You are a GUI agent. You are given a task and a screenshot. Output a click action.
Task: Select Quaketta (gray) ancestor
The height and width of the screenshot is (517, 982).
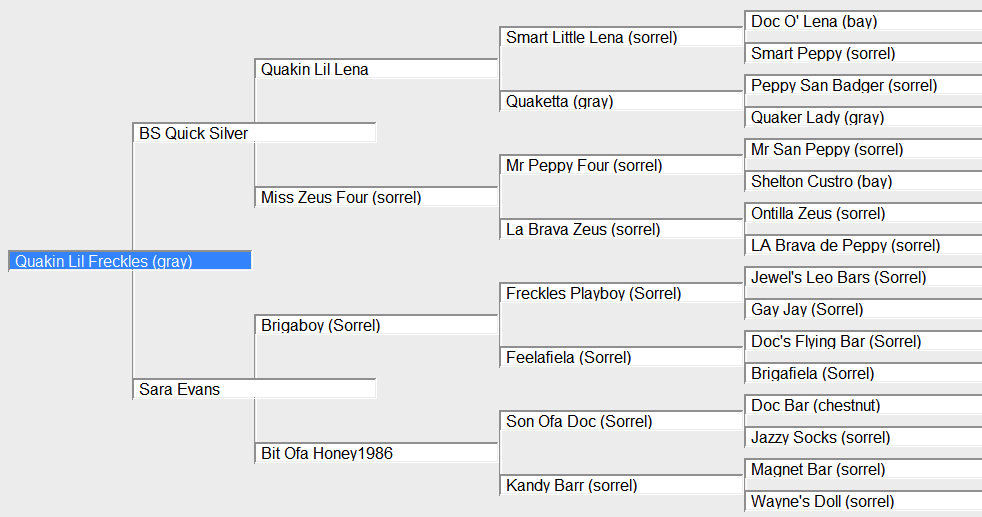[621, 101]
